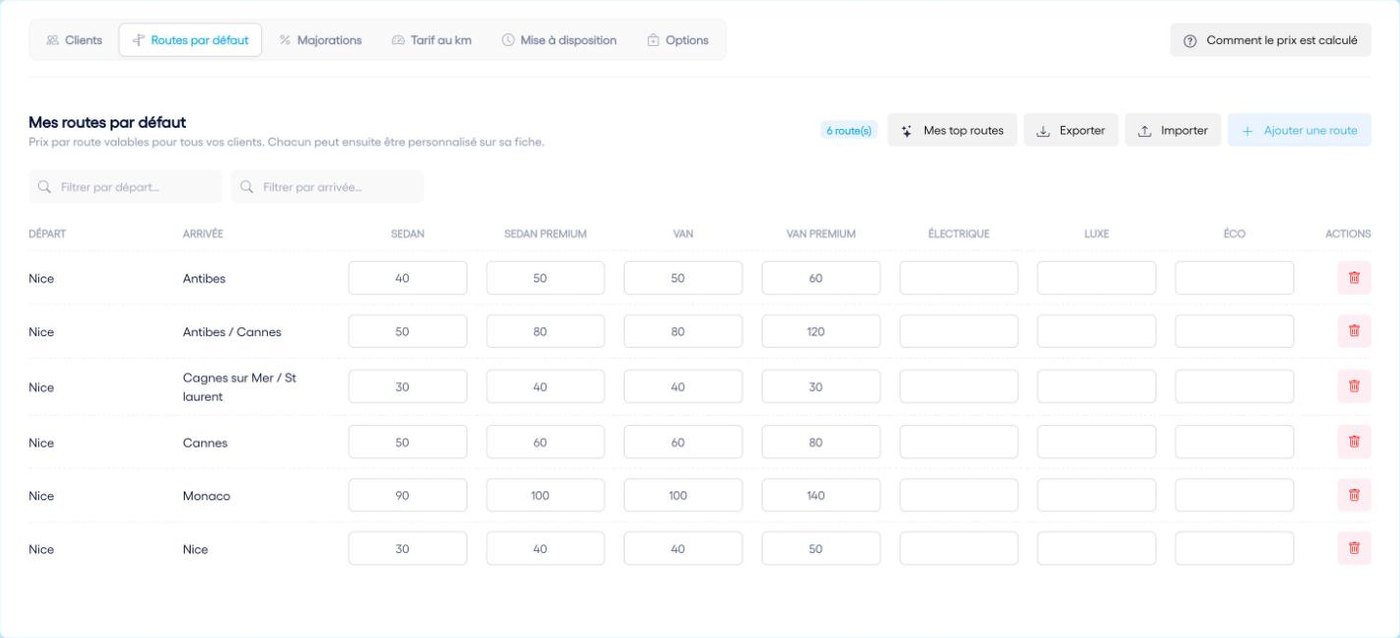
Task: Click the VAN PREMIUM column header
Action: (821, 234)
